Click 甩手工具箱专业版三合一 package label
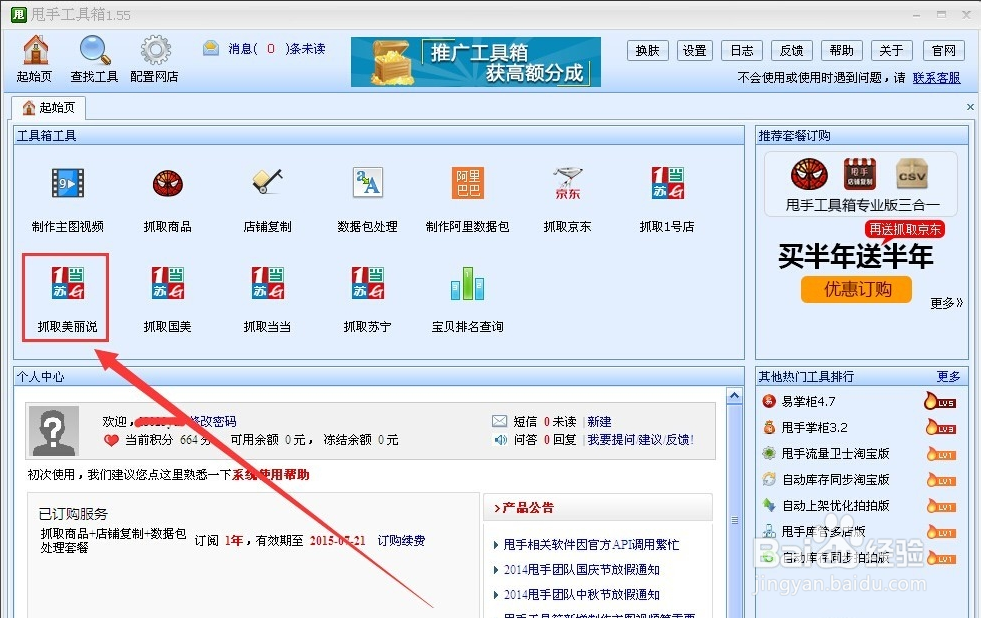 (x=863, y=205)
